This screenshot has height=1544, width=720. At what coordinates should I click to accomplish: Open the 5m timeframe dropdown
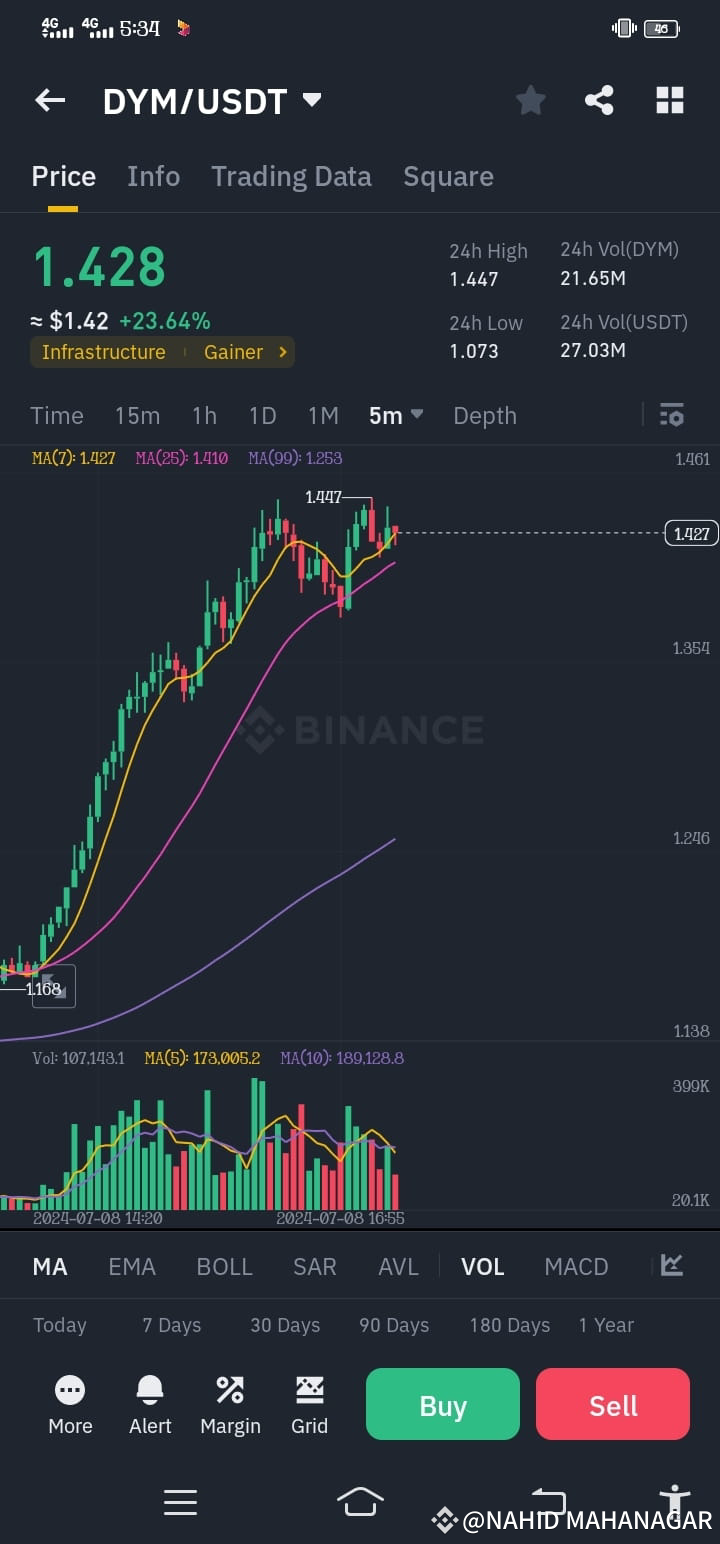click(x=396, y=415)
